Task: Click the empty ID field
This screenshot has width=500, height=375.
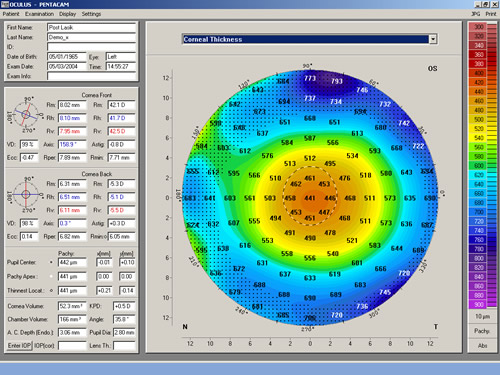Action: [x=91, y=47]
